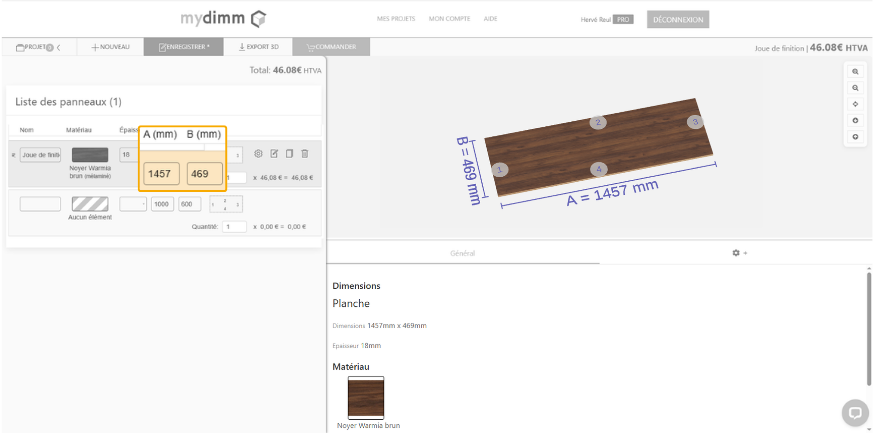Image resolution: width=873 pixels, height=433 pixels.
Task: Select edge marker 2 on the board
Action: tap(598, 122)
